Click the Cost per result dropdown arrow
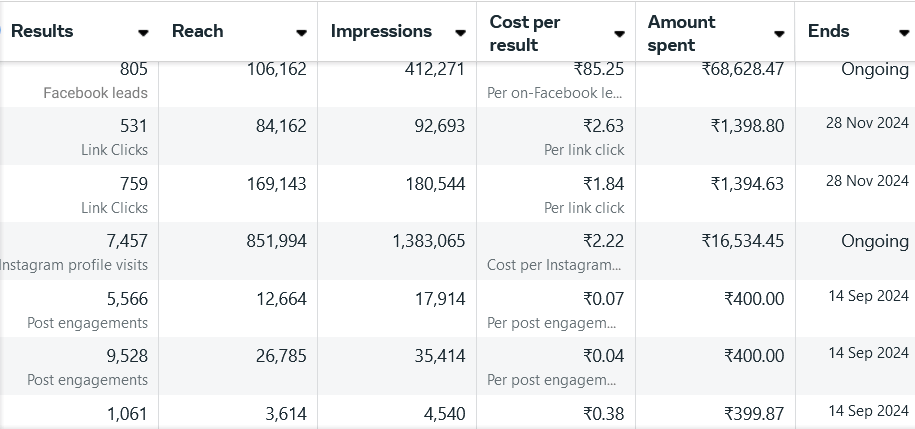Image resolution: width=915 pixels, height=429 pixels. pos(620,33)
